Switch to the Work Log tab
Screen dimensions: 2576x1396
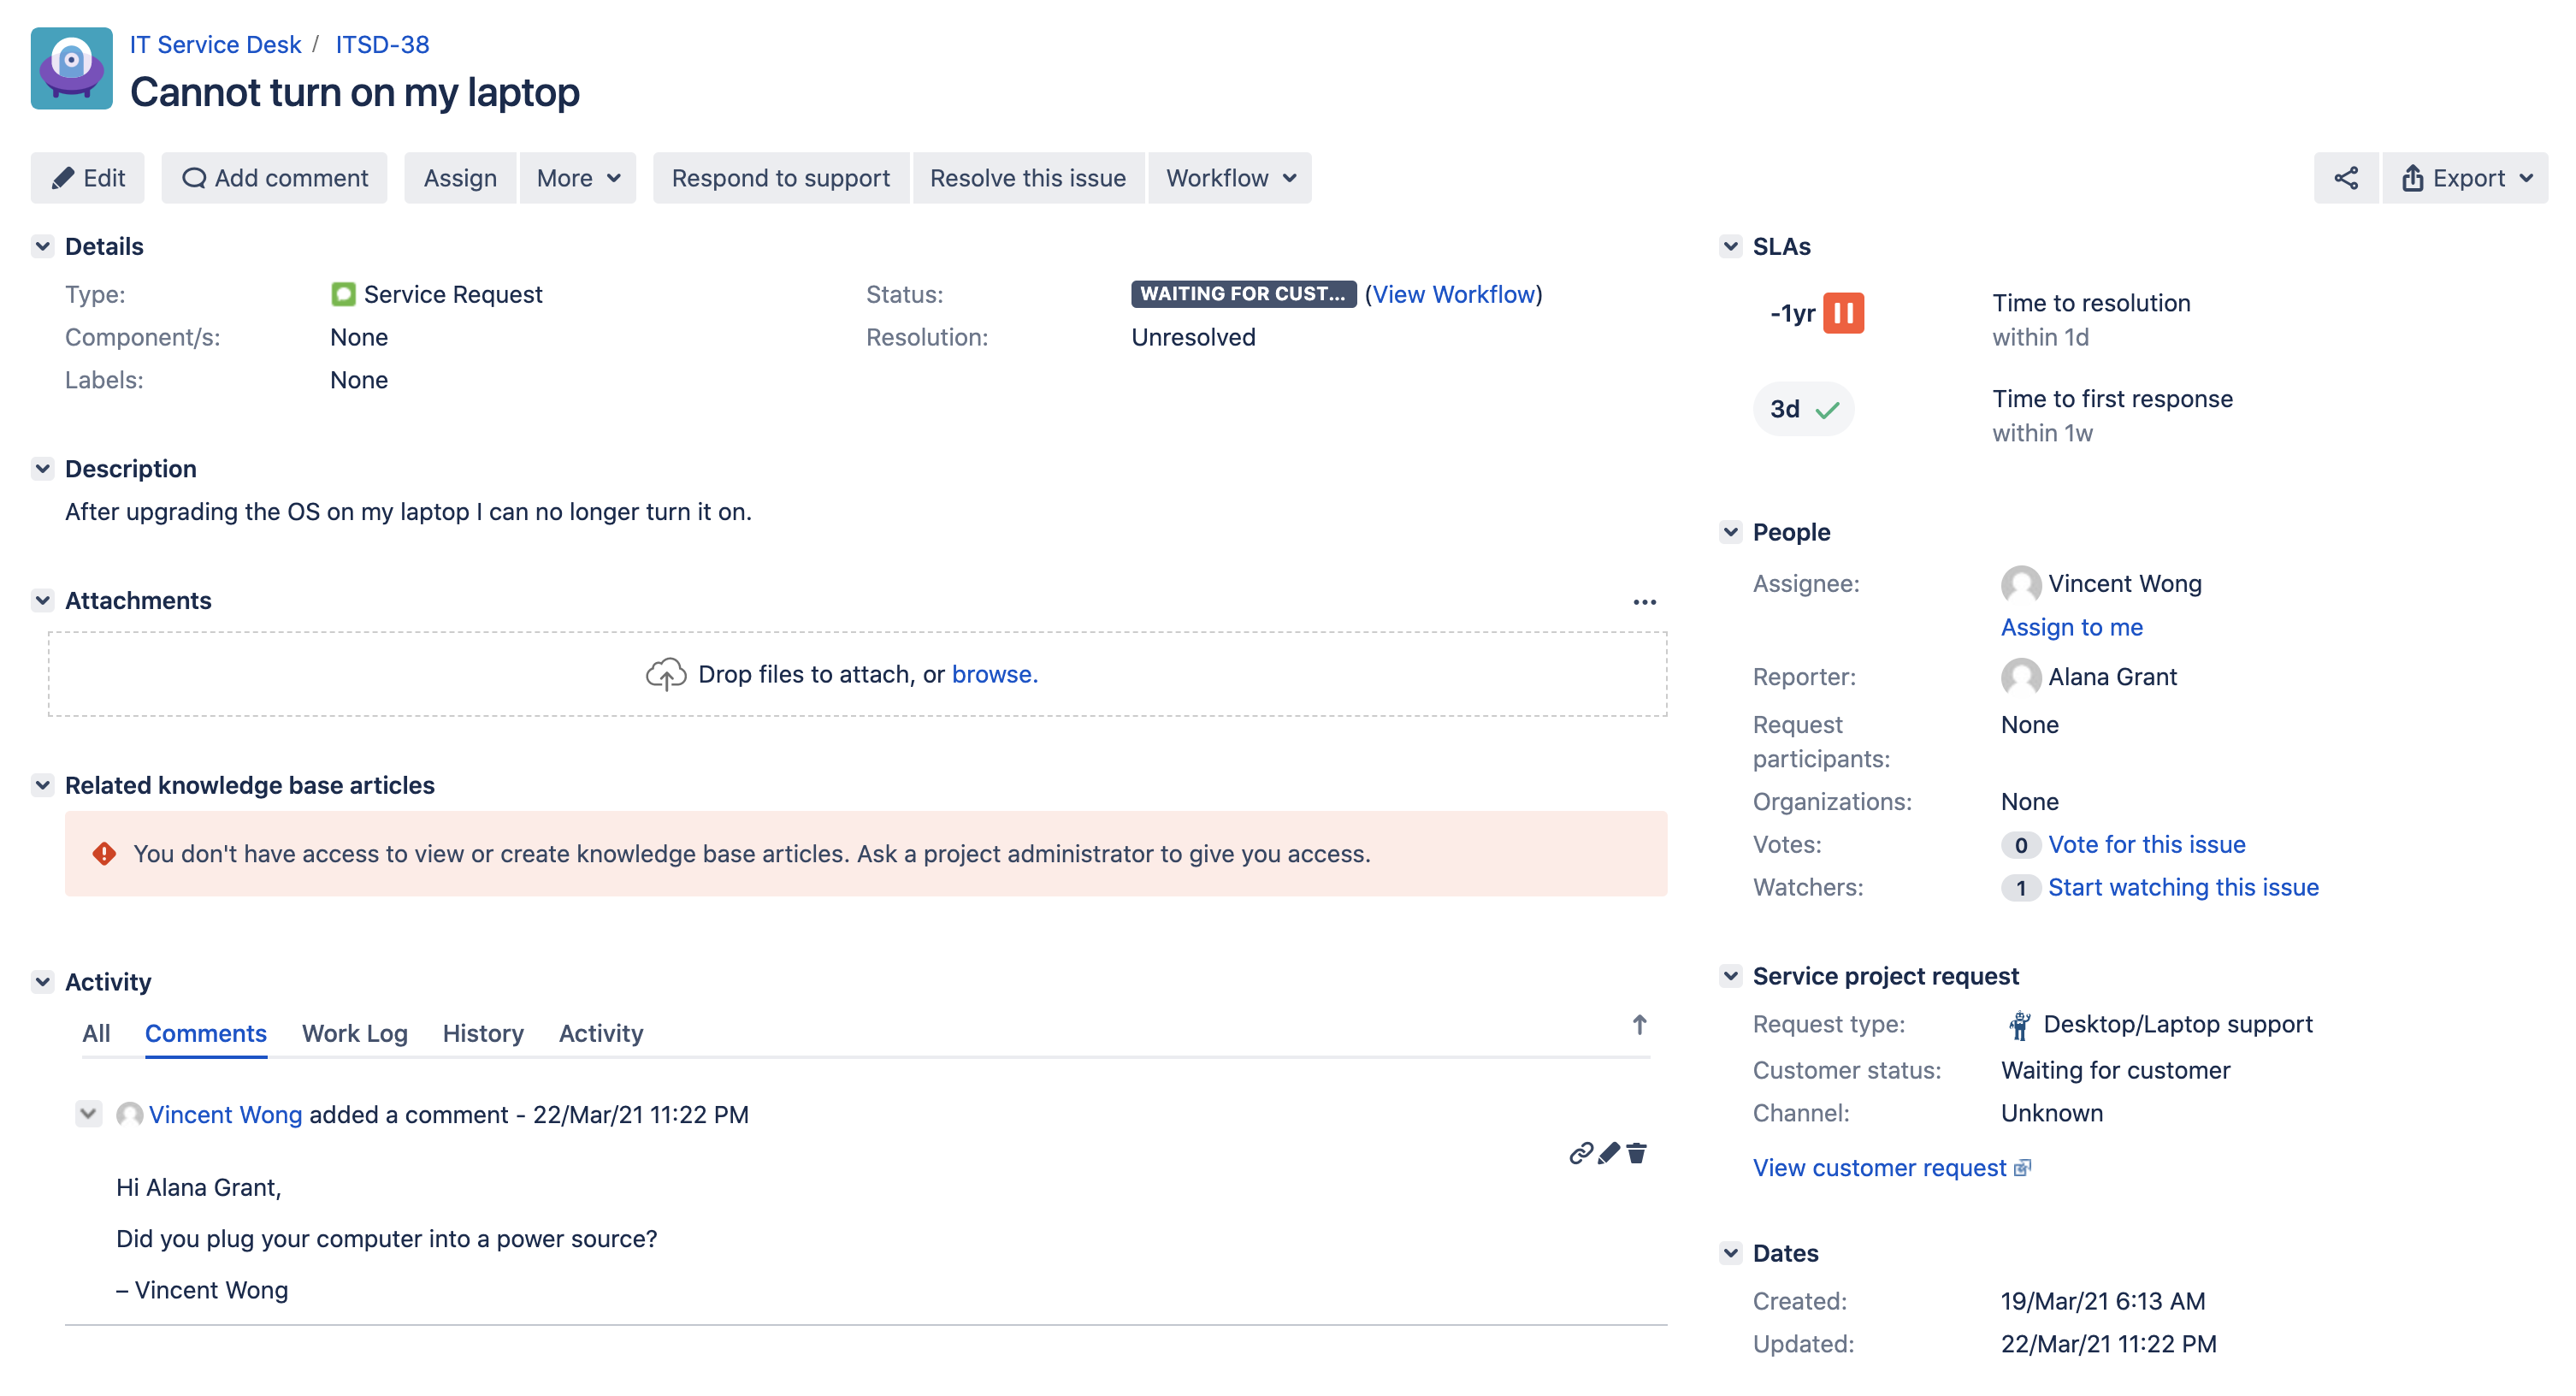pyautogui.click(x=354, y=1033)
